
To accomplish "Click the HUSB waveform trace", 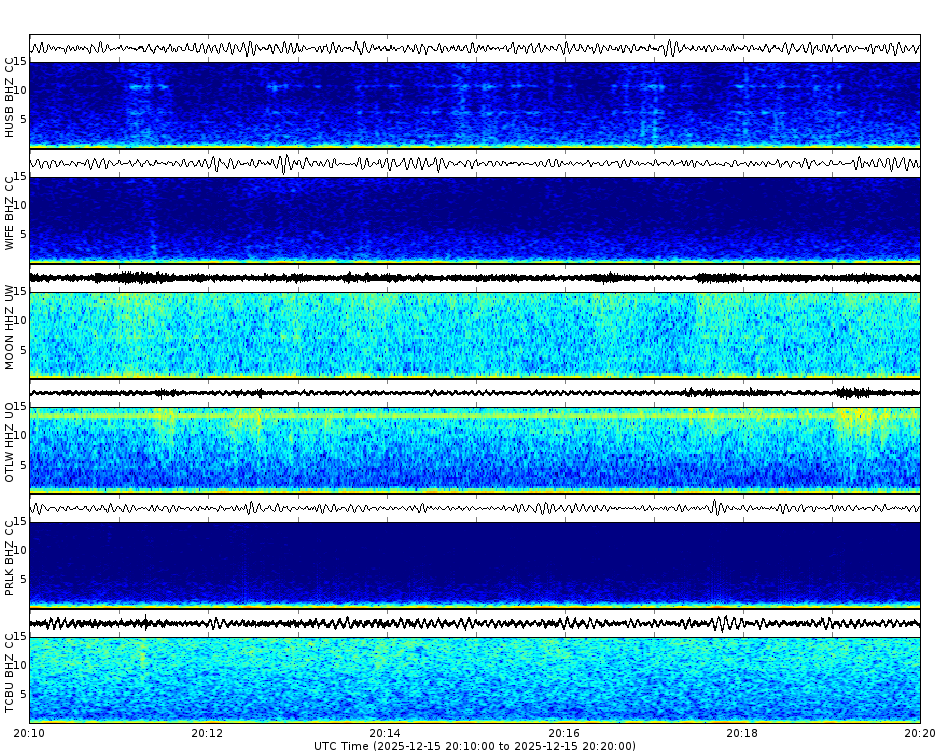I will [x=475, y=45].
